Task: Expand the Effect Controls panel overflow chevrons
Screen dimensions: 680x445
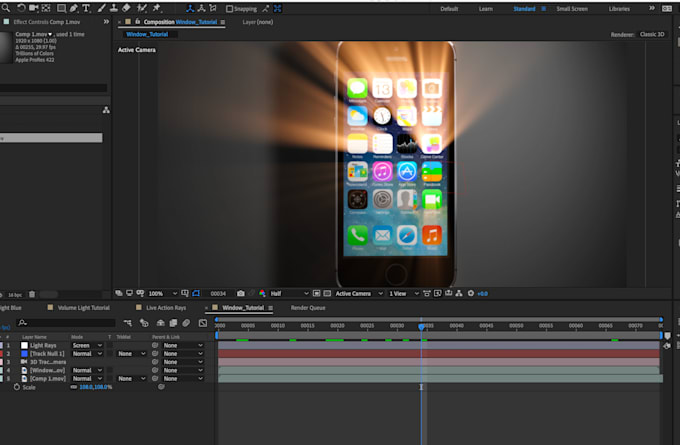Action: tap(106, 22)
